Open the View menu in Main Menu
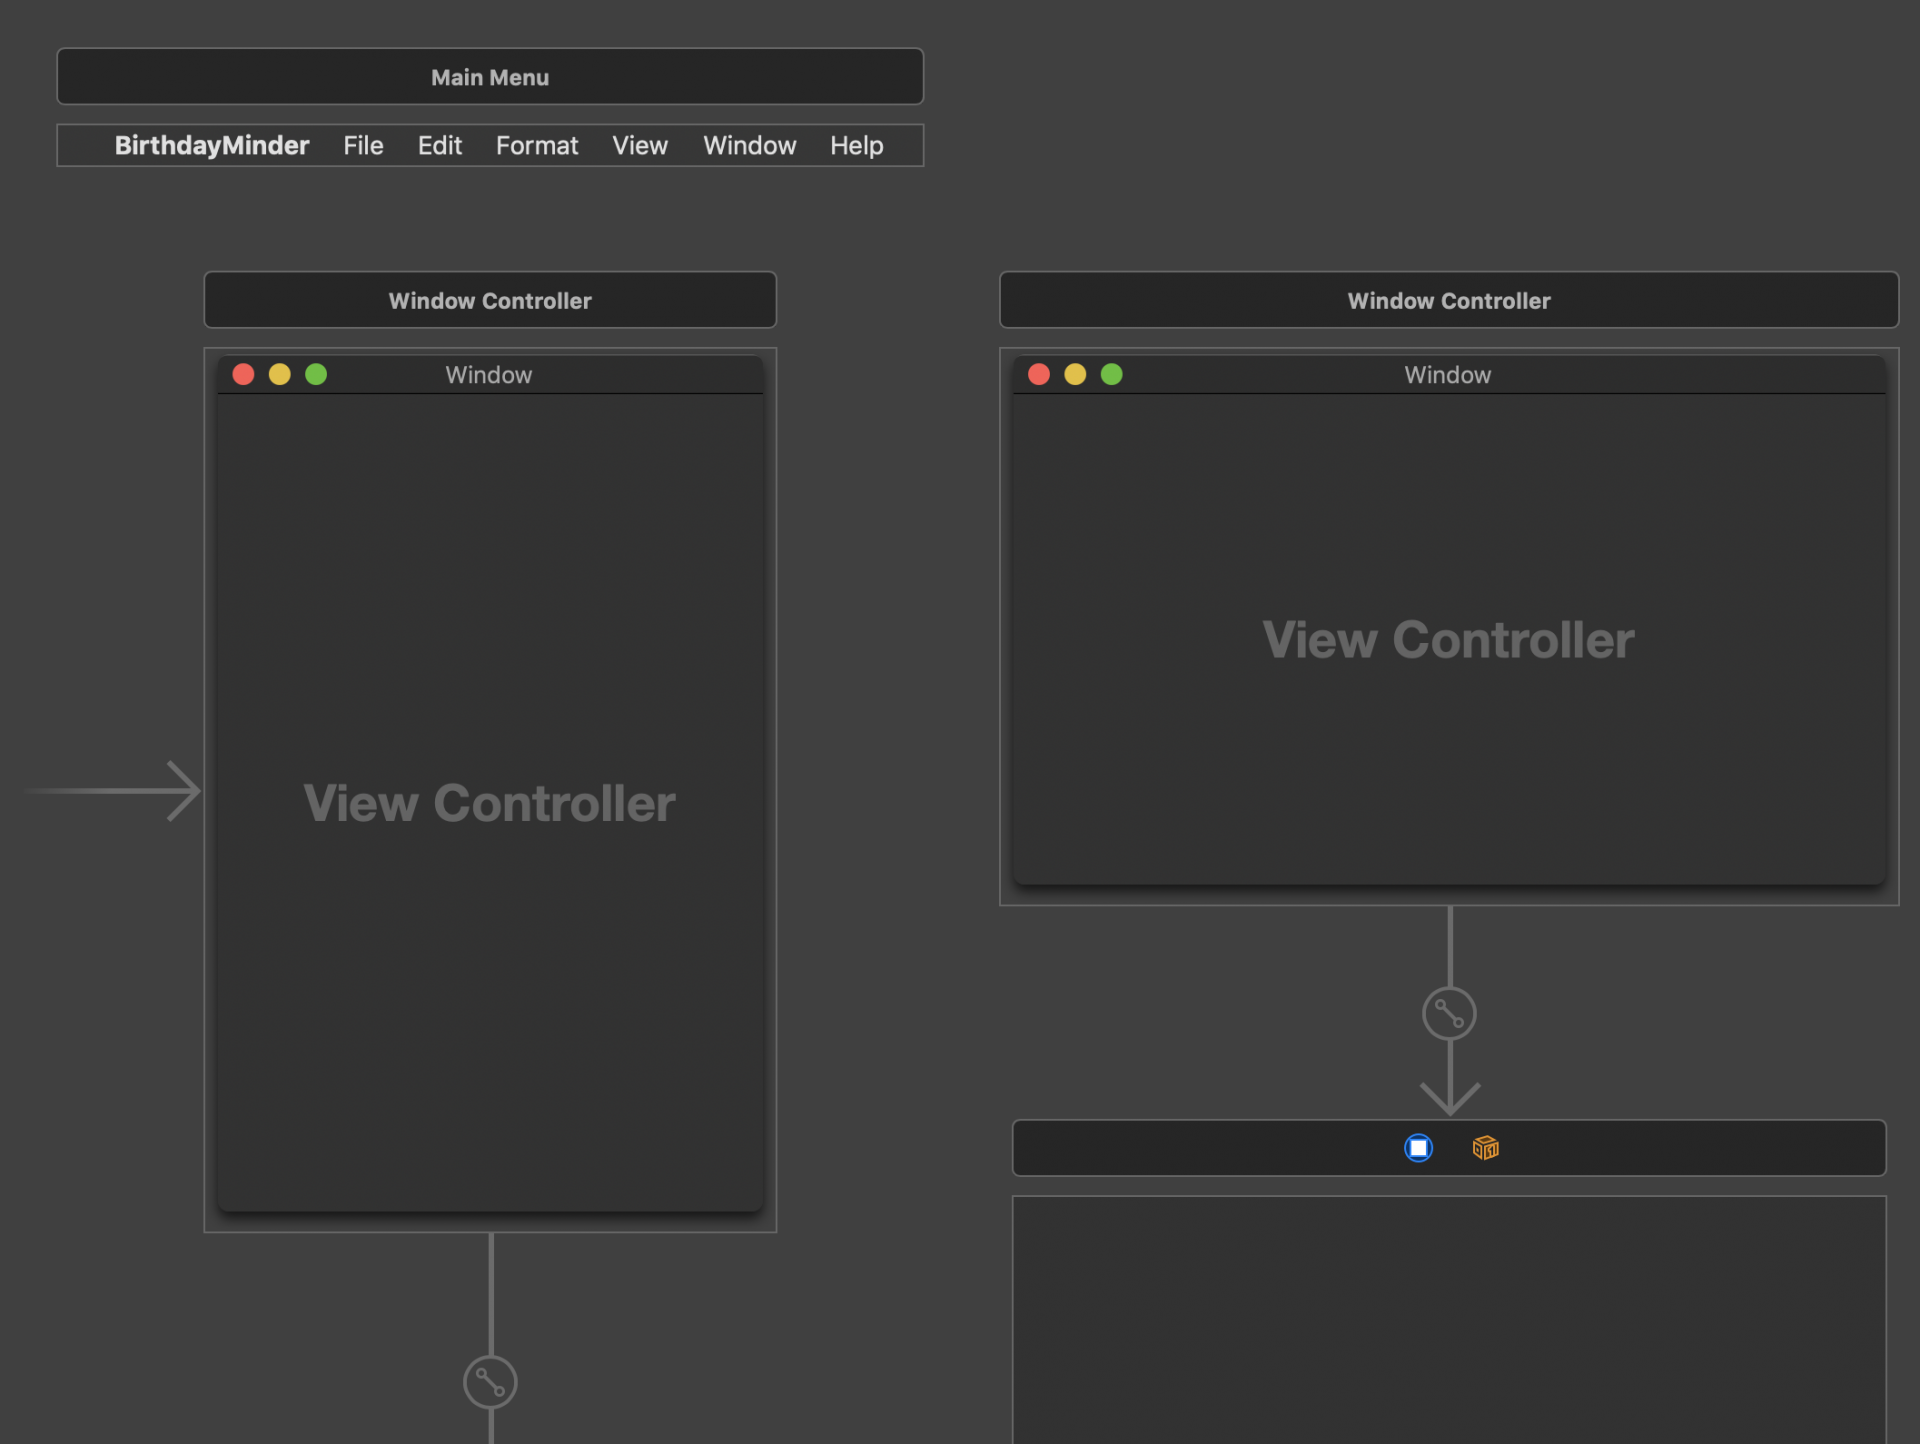Image resolution: width=1920 pixels, height=1444 pixels. pyautogui.click(x=639, y=146)
